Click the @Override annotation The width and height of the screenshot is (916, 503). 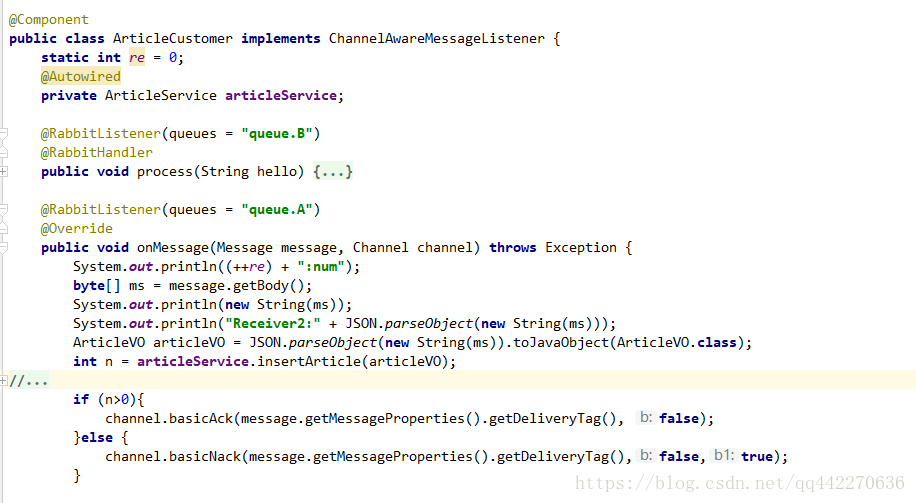pyautogui.click(x=77, y=228)
